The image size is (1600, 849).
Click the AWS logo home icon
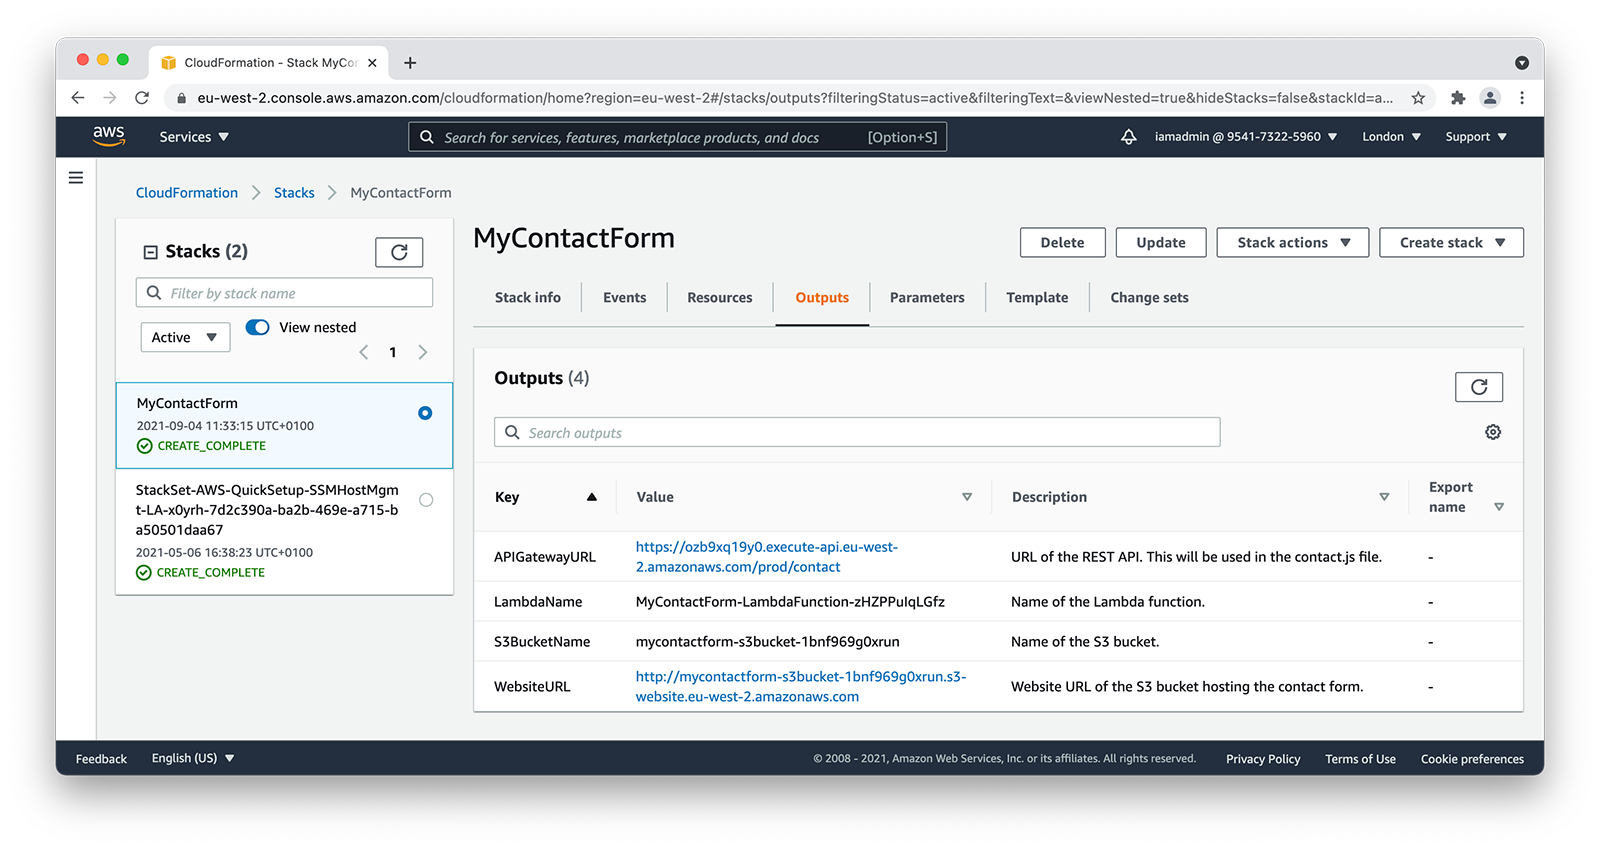[109, 136]
